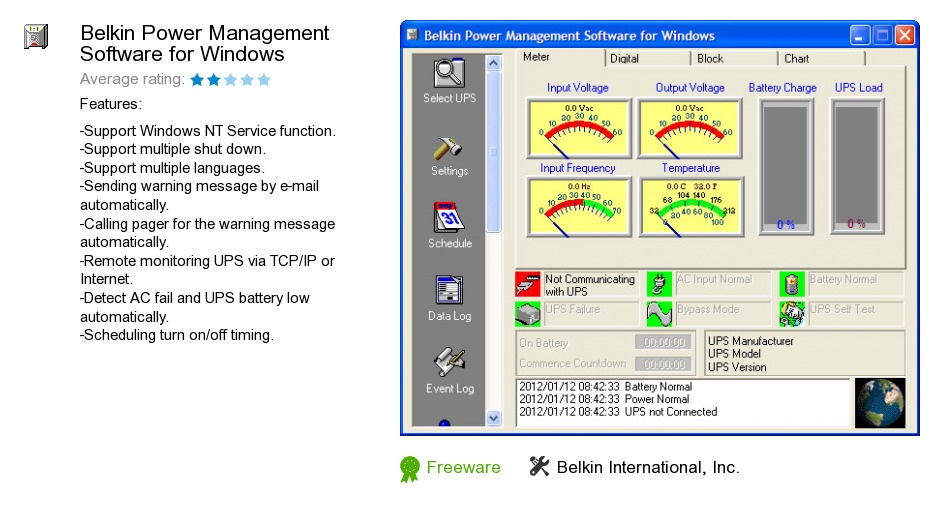Select the 'Power Normal' log entry

coord(604,399)
